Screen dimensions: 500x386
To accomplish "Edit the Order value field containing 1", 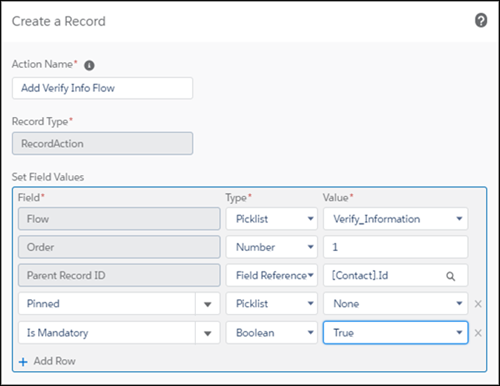I will coord(396,247).
